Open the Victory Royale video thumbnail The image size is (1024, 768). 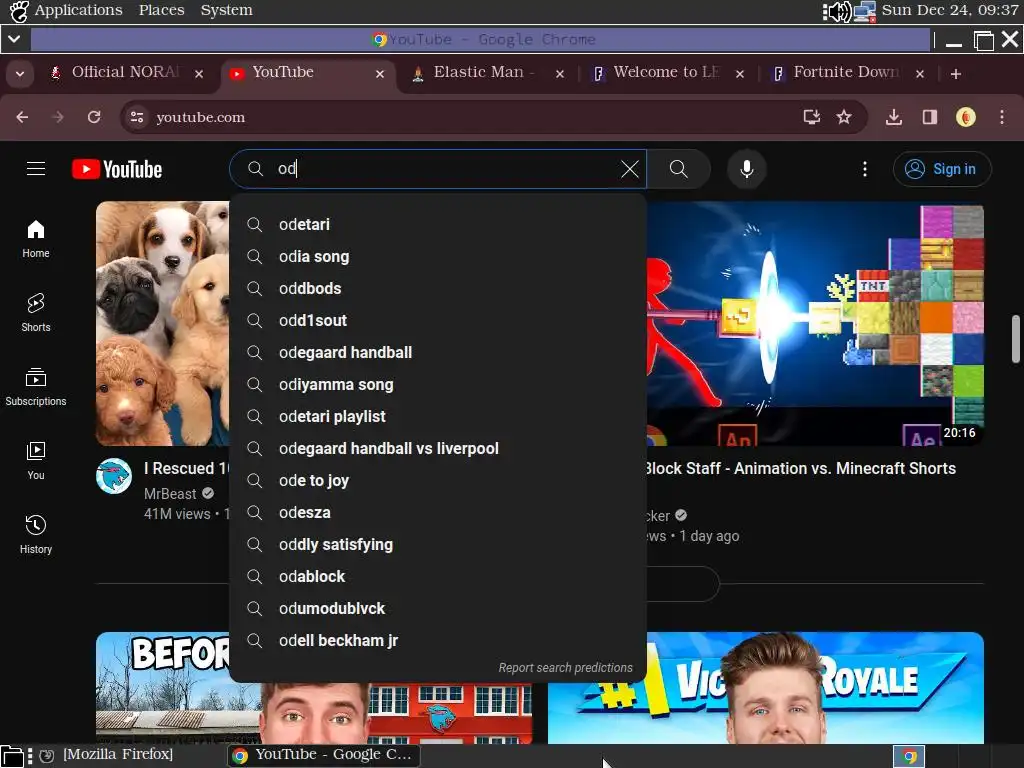coord(766,688)
